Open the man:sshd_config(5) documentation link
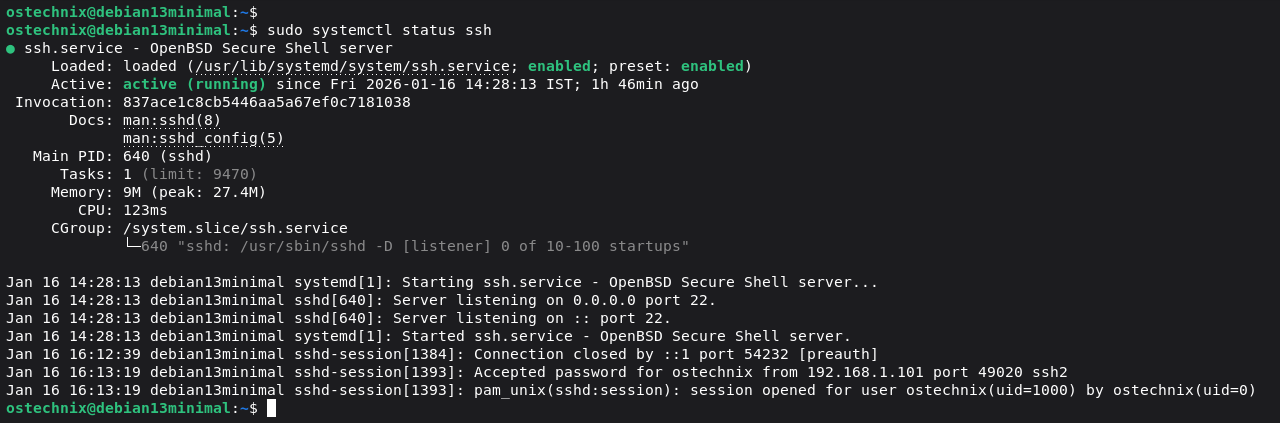 click(203, 138)
